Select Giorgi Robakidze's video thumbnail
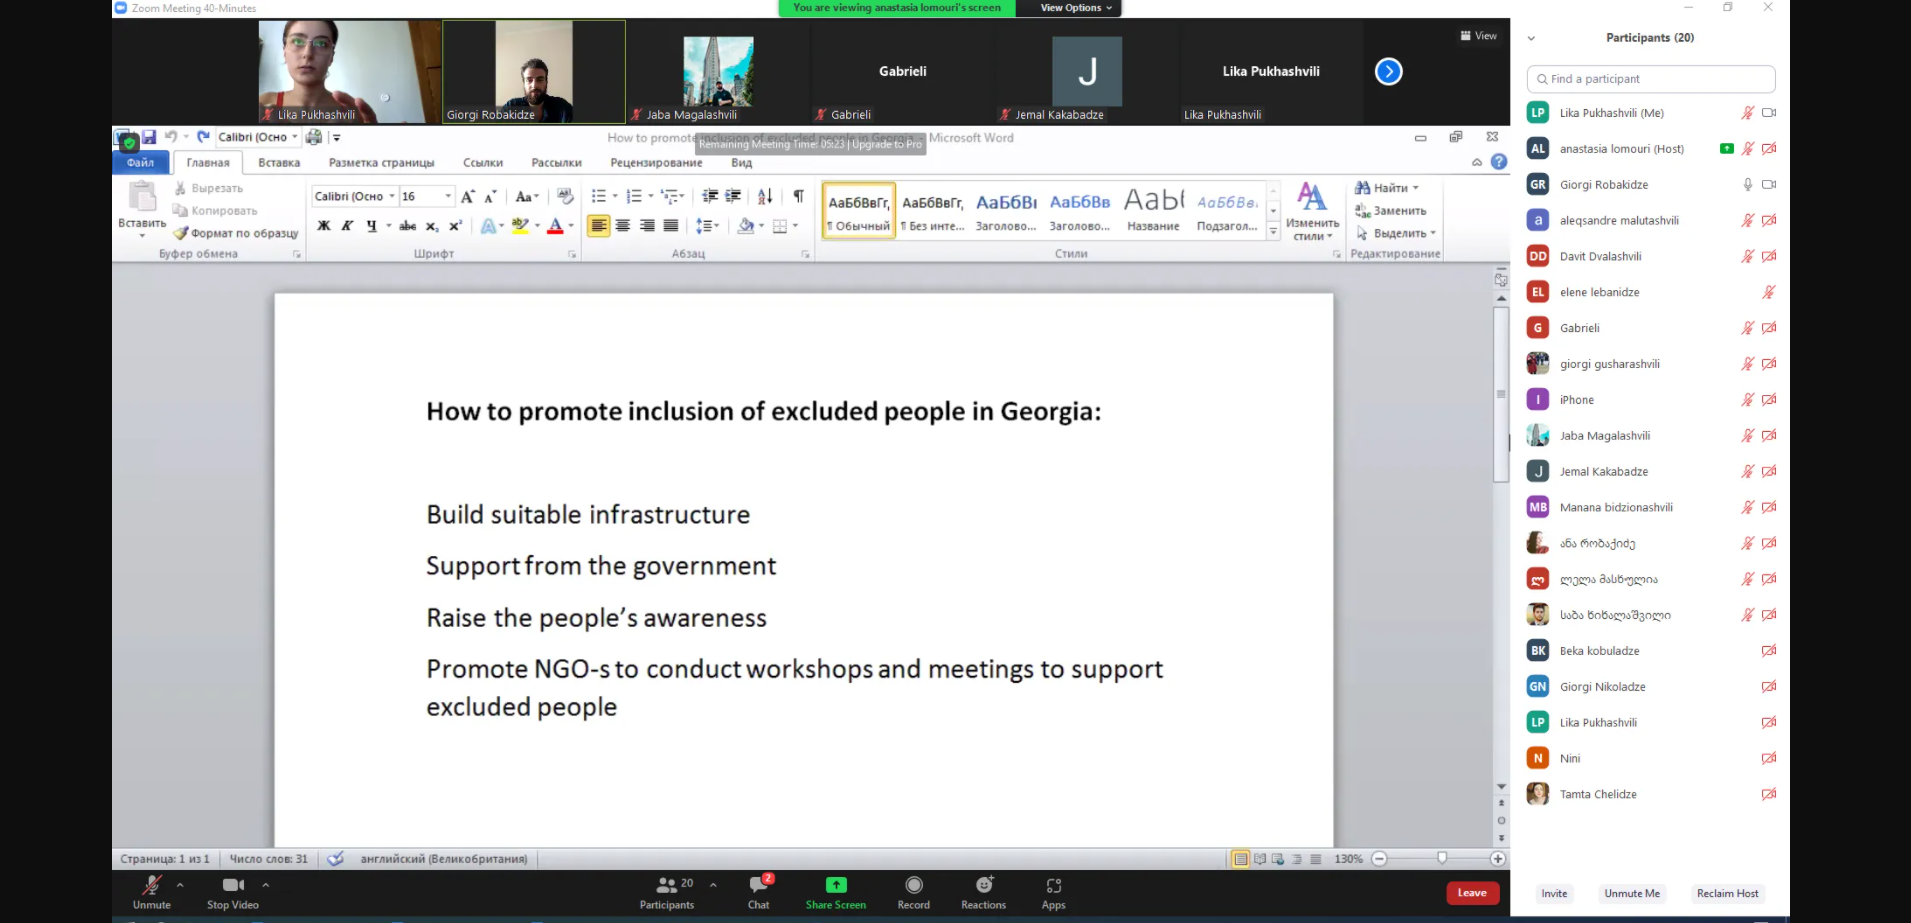The height and width of the screenshot is (923, 1911). [x=534, y=72]
